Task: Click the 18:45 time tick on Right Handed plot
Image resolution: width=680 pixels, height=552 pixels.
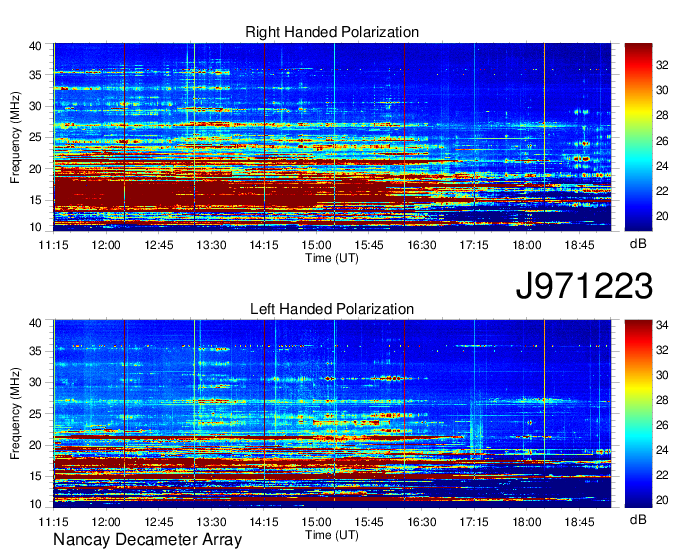Action: coord(579,245)
